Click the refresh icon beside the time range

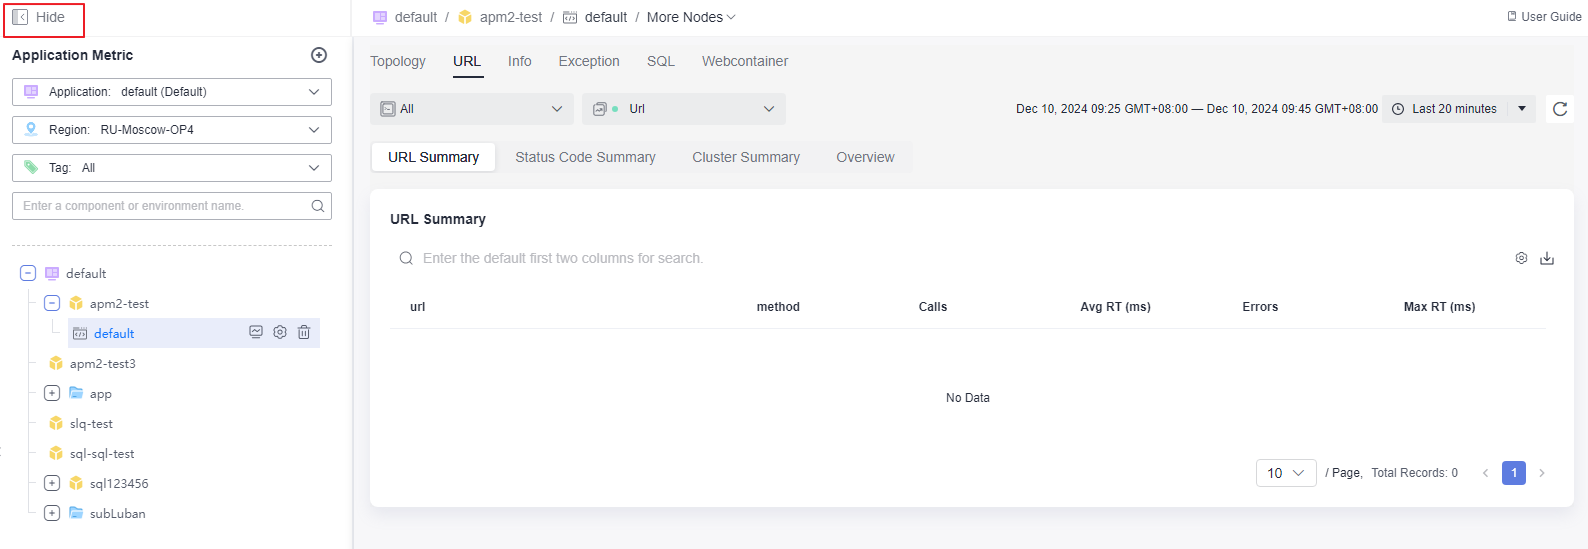tap(1560, 109)
